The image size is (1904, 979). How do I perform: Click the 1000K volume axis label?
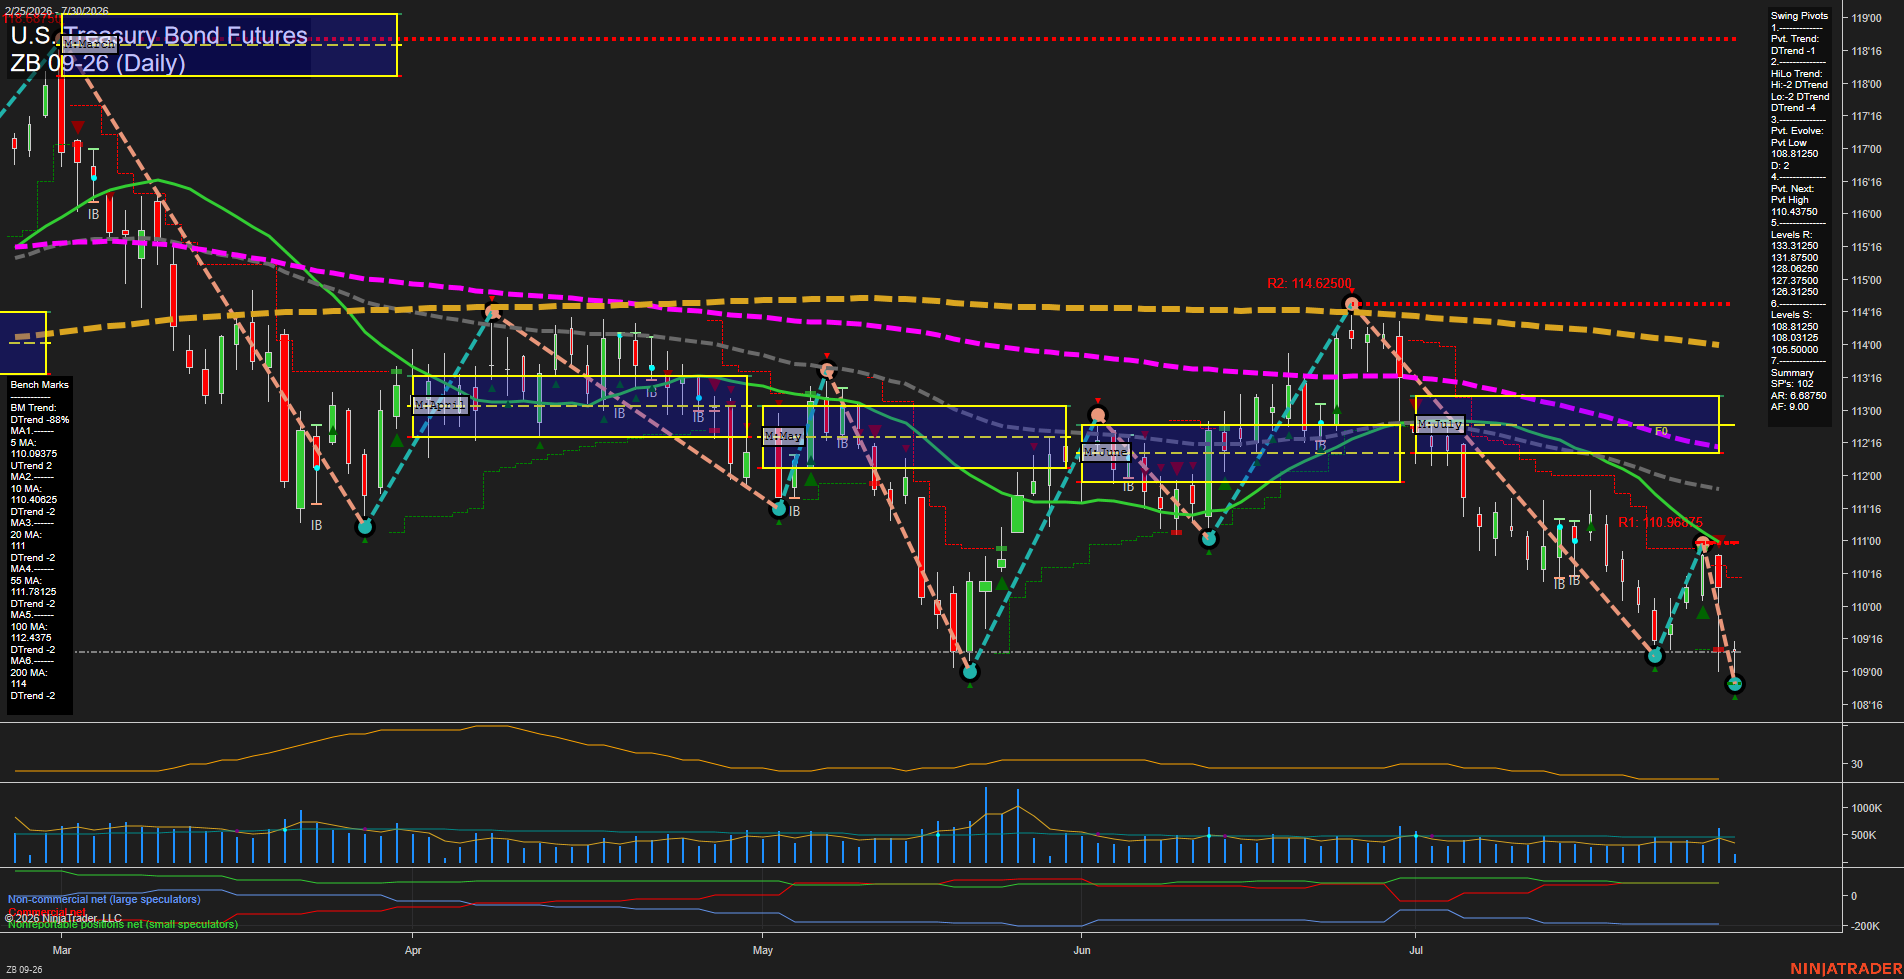(1867, 808)
